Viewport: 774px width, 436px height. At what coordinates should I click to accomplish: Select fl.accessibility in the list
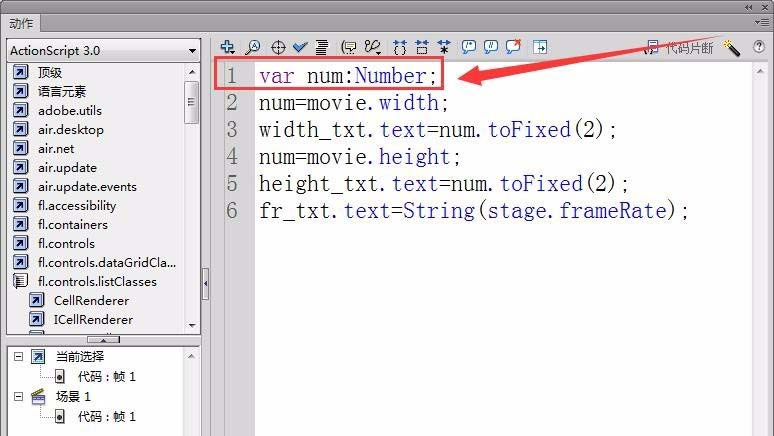tap(77, 205)
